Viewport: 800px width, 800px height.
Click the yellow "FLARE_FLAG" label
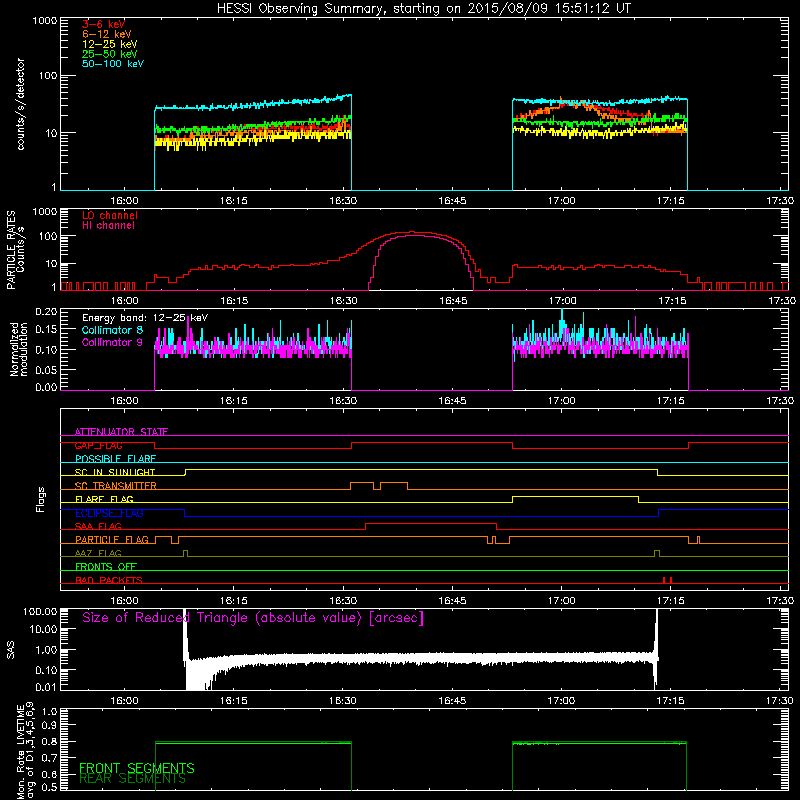[x=104, y=499]
